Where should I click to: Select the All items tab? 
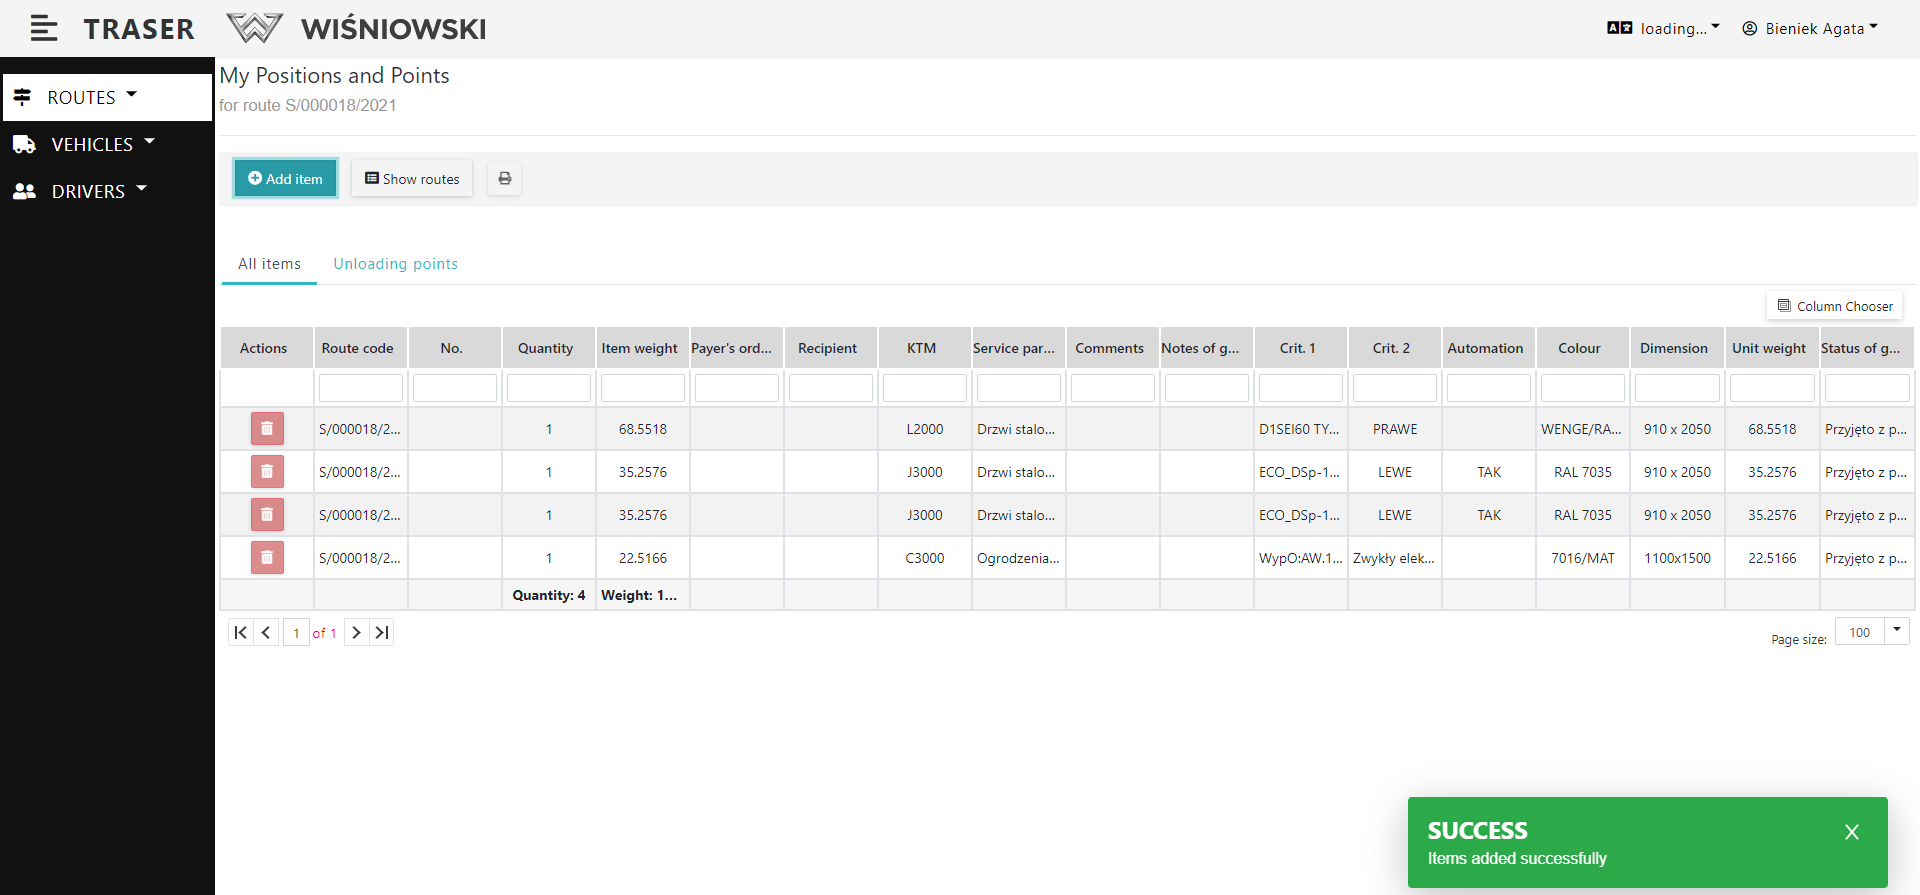[269, 264]
